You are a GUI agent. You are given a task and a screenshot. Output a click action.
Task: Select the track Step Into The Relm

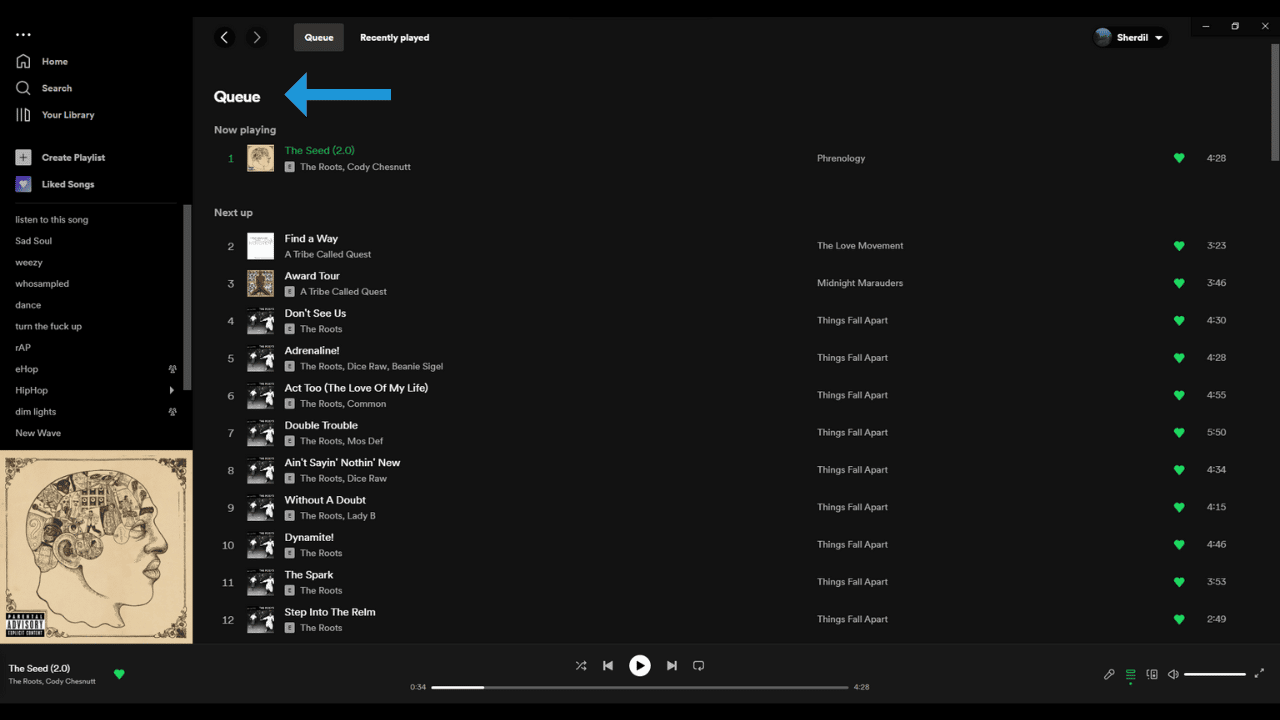(x=330, y=612)
